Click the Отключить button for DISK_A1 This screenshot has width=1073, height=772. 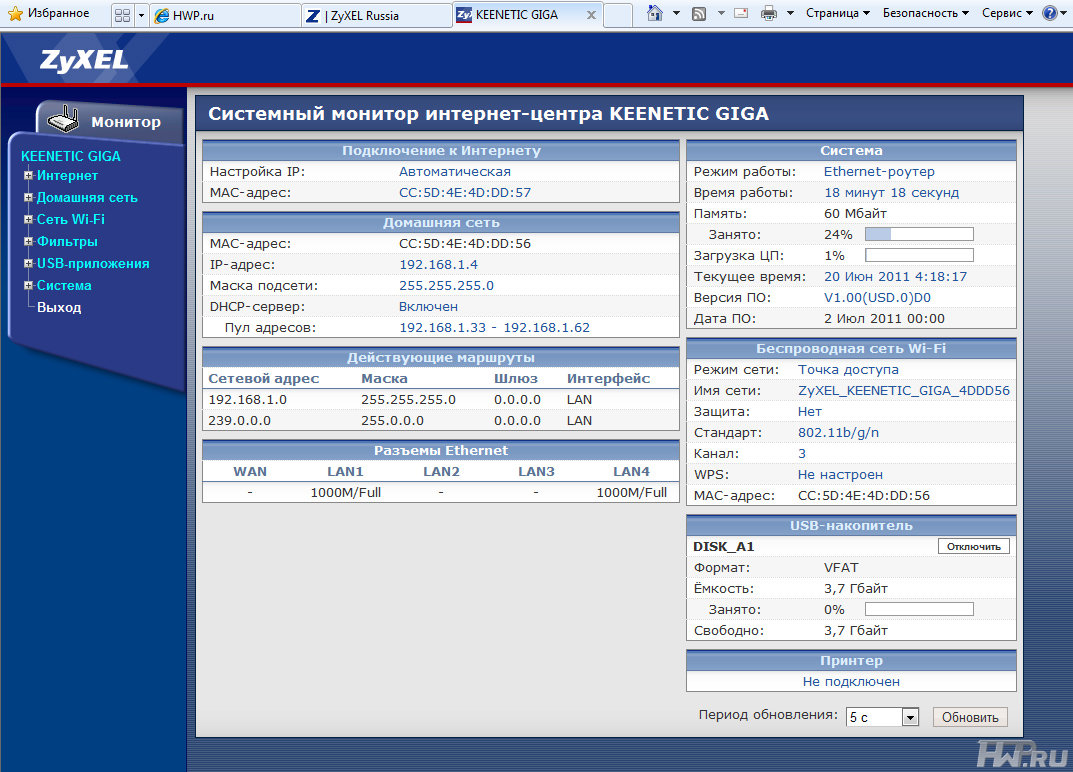(x=973, y=546)
